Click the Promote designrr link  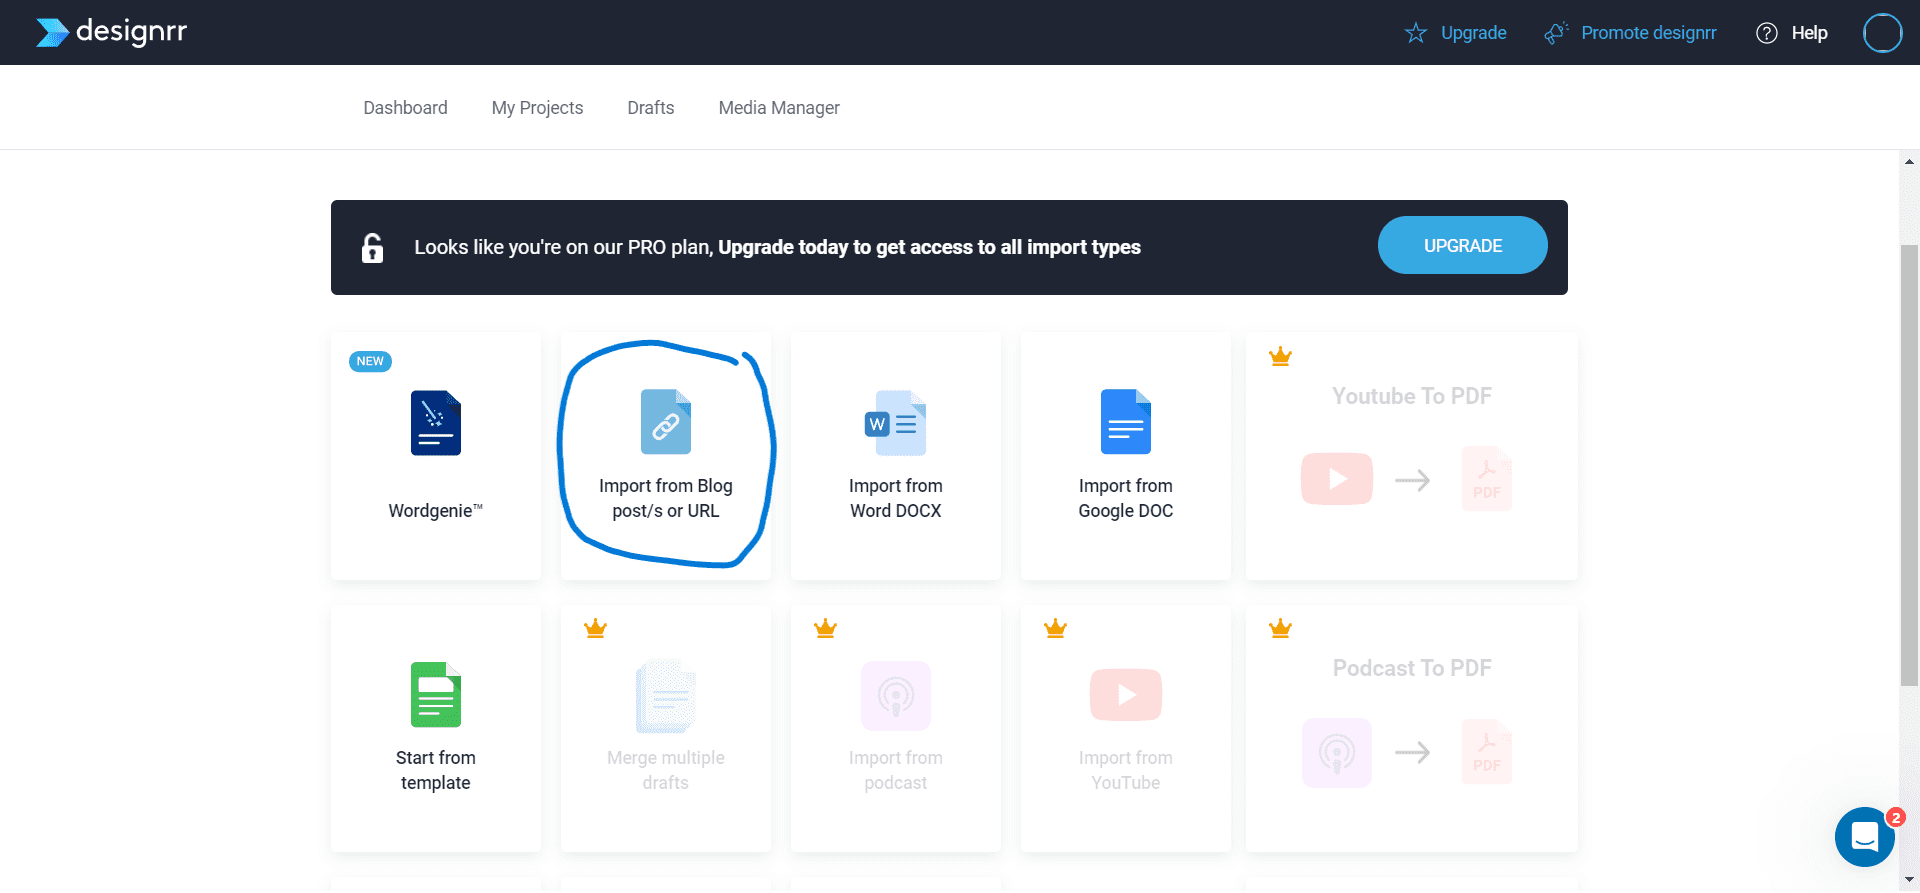1648,33
